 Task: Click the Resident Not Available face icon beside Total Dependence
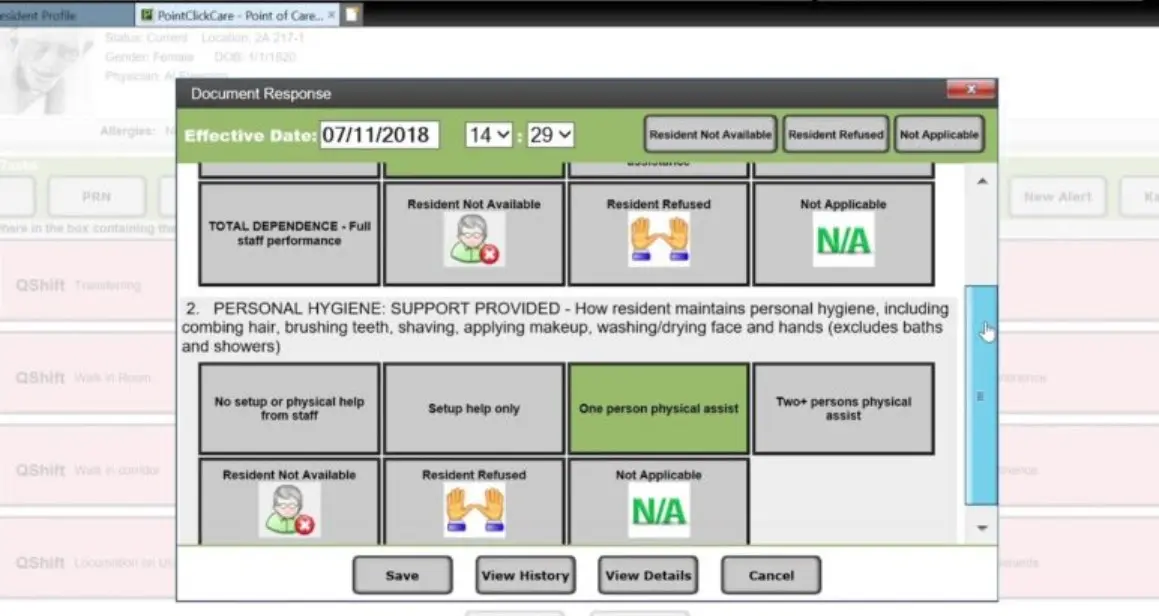pyautogui.click(x=473, y=242)
